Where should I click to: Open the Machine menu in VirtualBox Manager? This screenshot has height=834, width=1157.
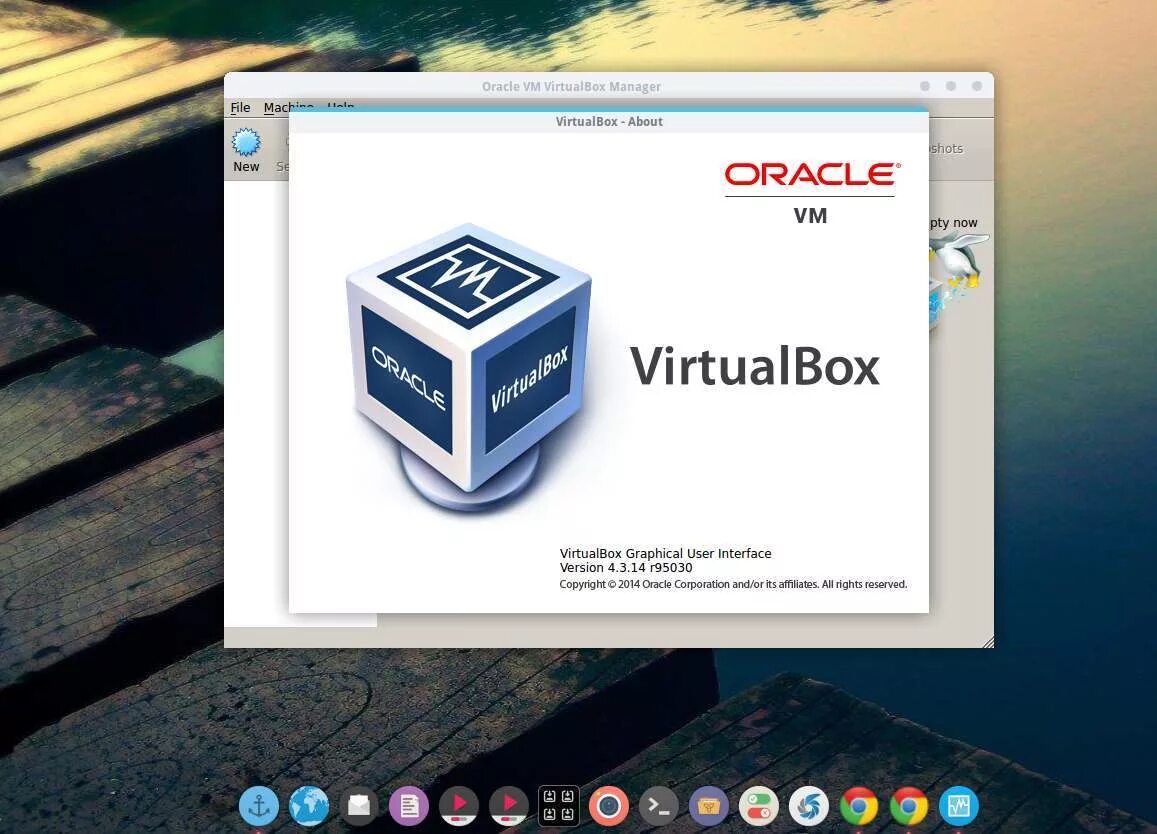(x=288, y=108)
